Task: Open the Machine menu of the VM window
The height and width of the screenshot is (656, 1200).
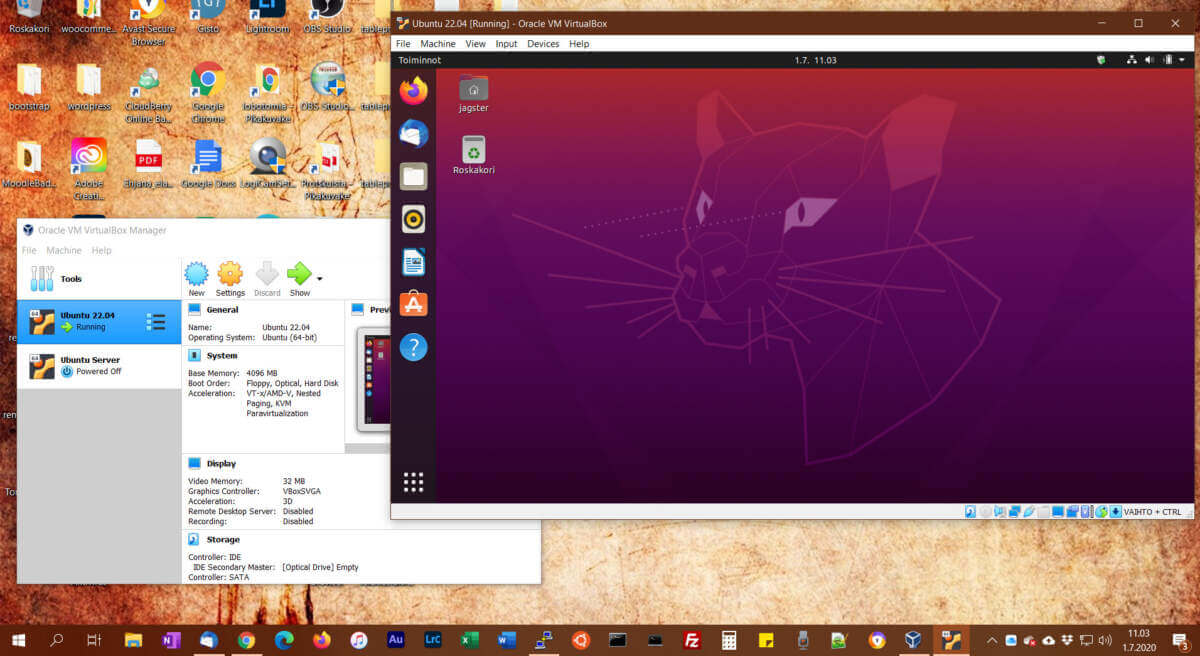Action: point(438,44)
